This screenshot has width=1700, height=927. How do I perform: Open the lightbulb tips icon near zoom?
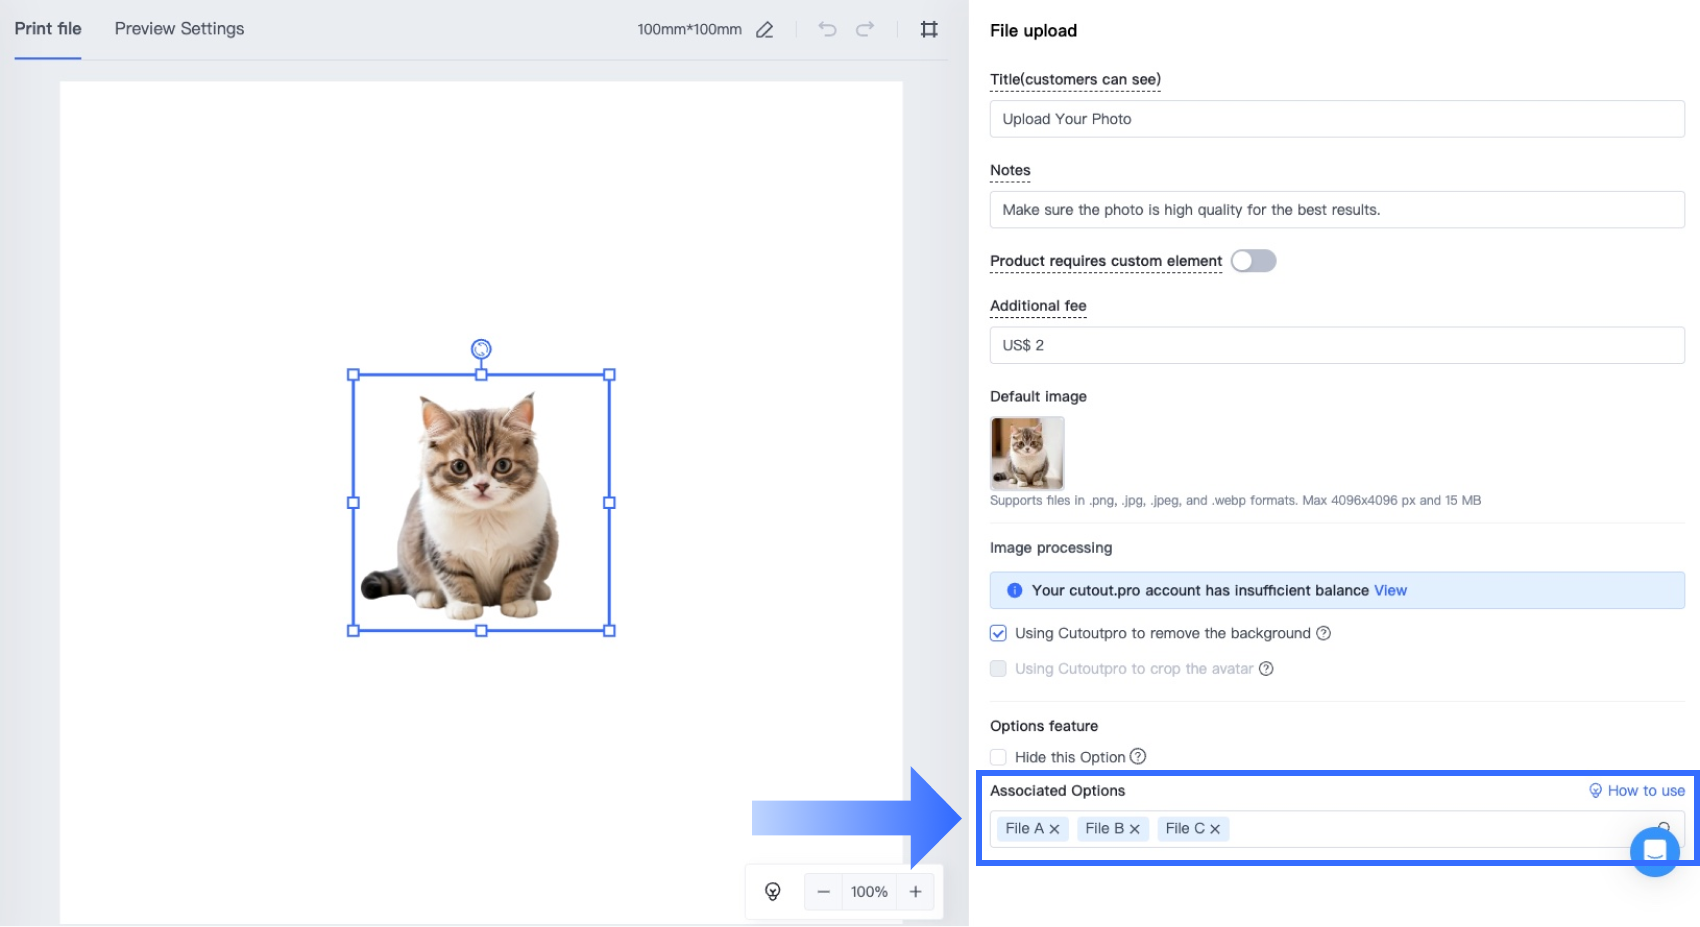pyautogui.click(x=773, y=892)
